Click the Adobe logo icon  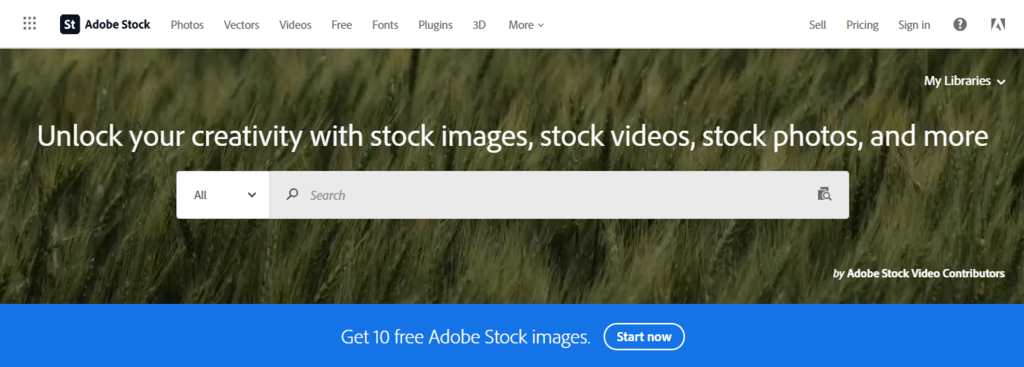coord(997,25)
